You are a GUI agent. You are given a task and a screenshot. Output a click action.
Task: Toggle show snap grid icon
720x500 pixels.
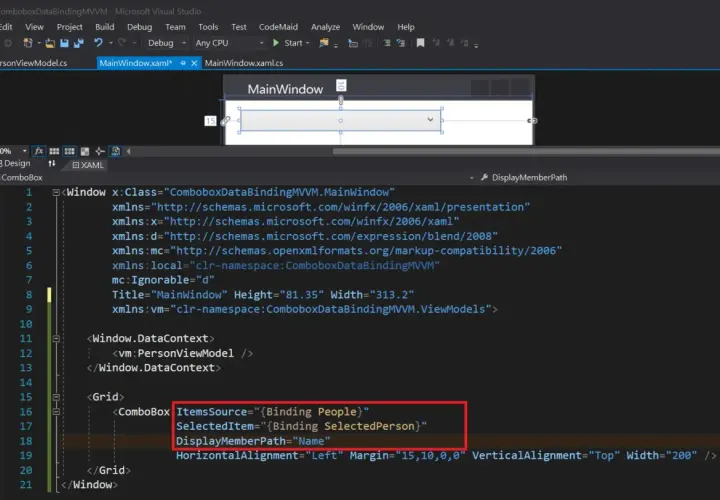coord(54,151)
